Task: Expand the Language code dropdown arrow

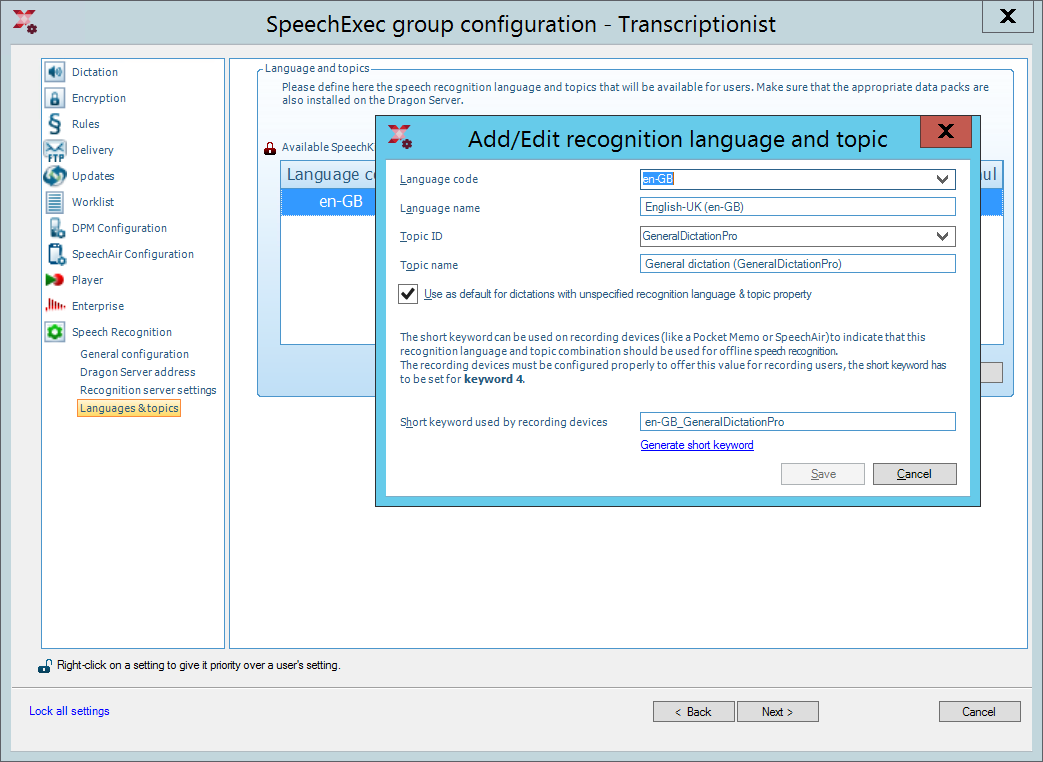Action: (942, 180)
